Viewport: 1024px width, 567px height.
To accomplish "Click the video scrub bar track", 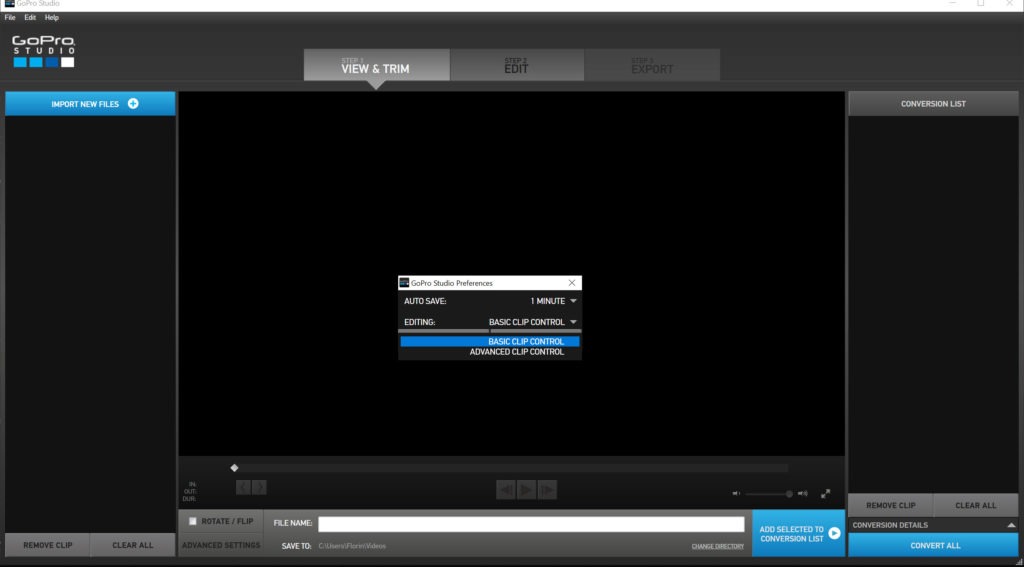I will 511,468.
